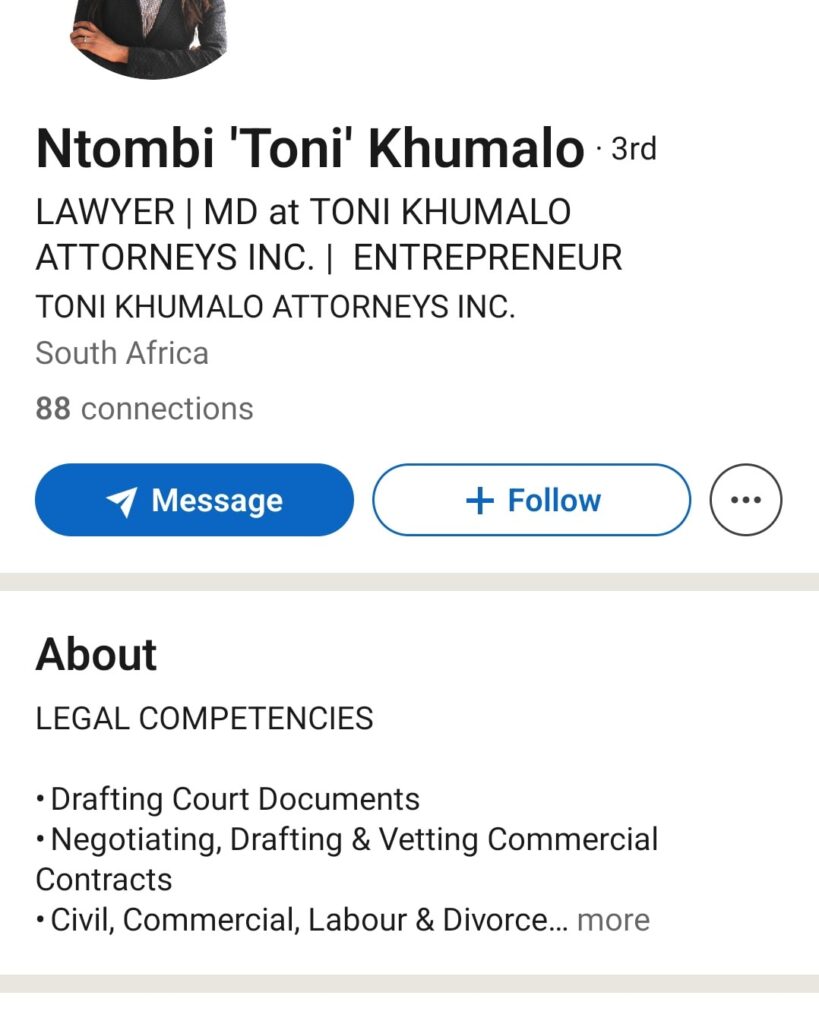Viewport: 819px width, 1024px height.
Task: View the 88 connections list
Action: 144,408
